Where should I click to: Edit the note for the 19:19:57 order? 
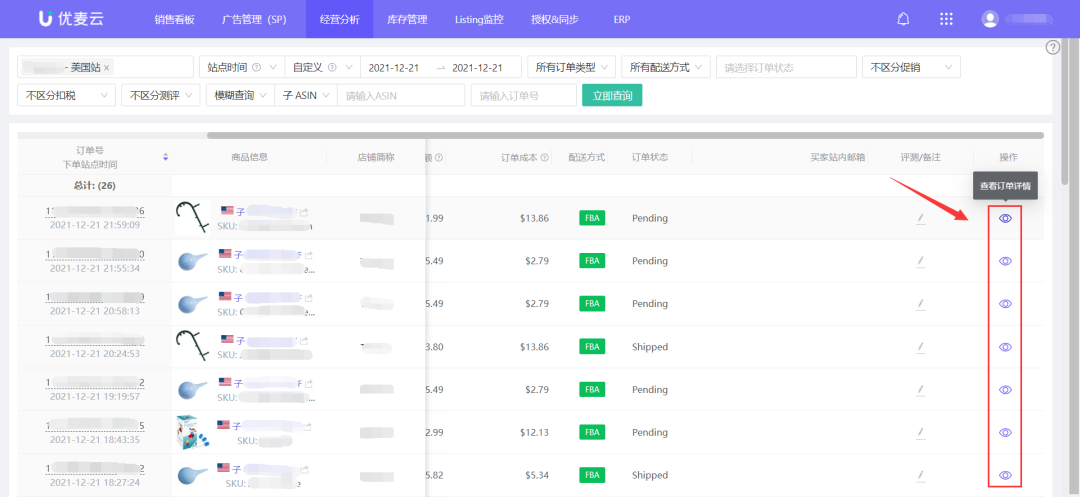(x=920, y=390)
